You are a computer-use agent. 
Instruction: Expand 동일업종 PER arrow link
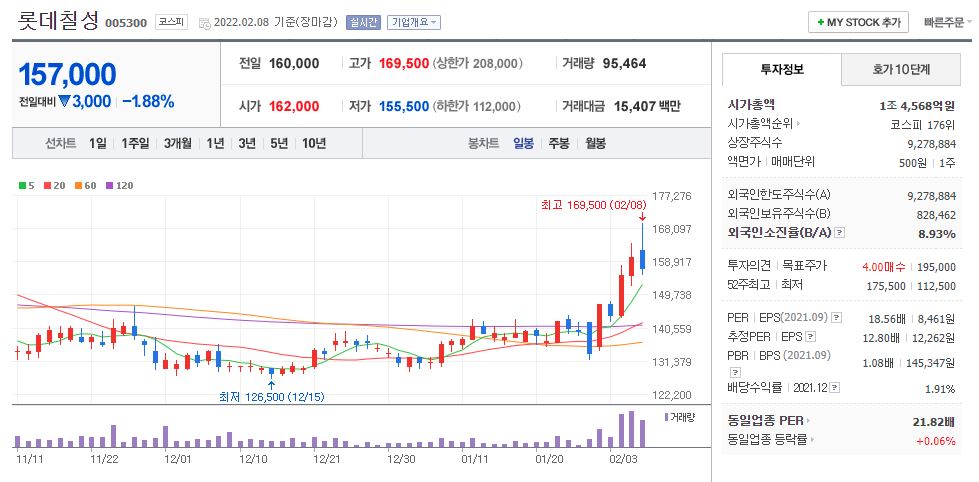[x=809, y=421]
